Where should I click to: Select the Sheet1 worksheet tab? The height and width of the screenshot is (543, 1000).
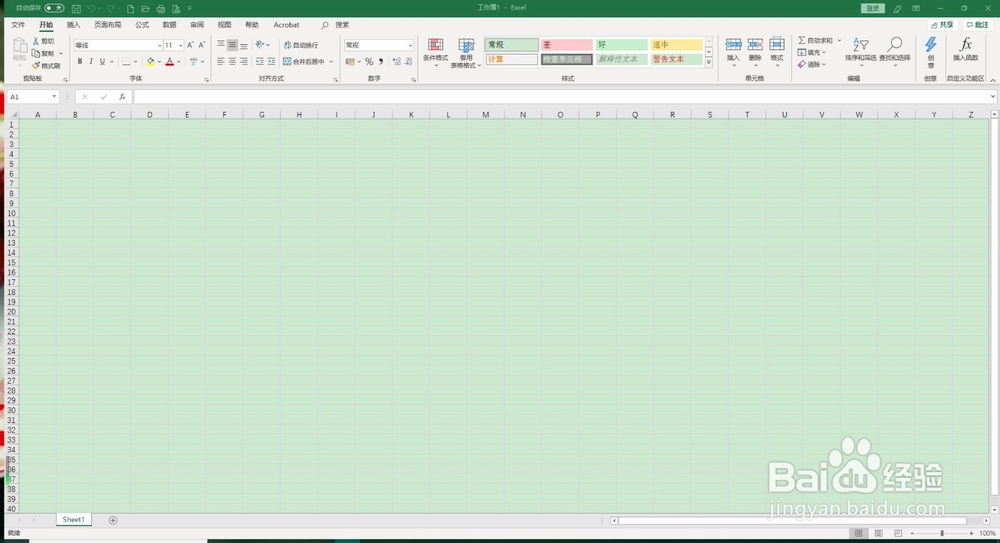pos(73,519)
